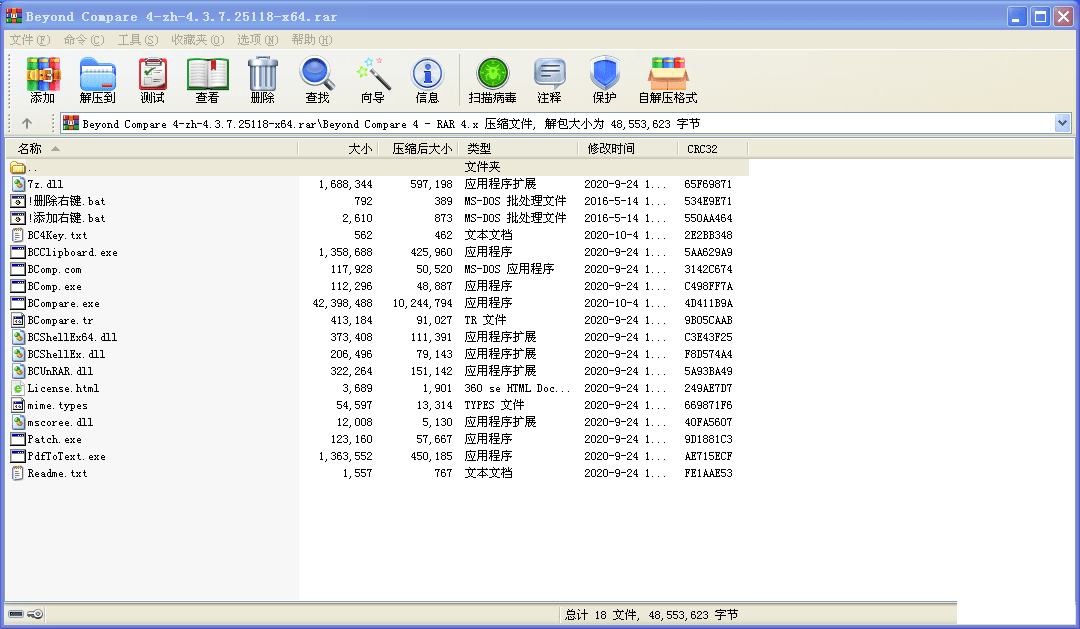This screenshot has height=629, width=1080.
Task: Sort by 大小 column header
Action: [x=338, y=148]
